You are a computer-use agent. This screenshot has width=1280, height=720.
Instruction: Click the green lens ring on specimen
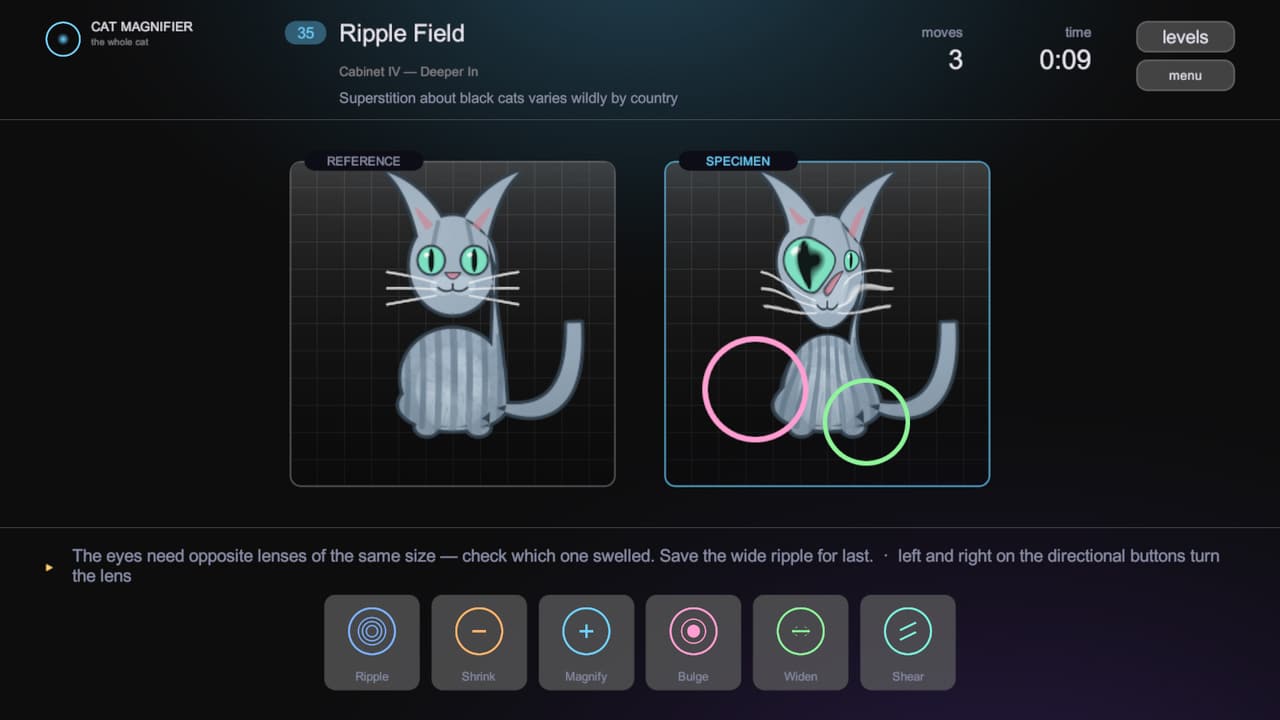tap(866, 422)
